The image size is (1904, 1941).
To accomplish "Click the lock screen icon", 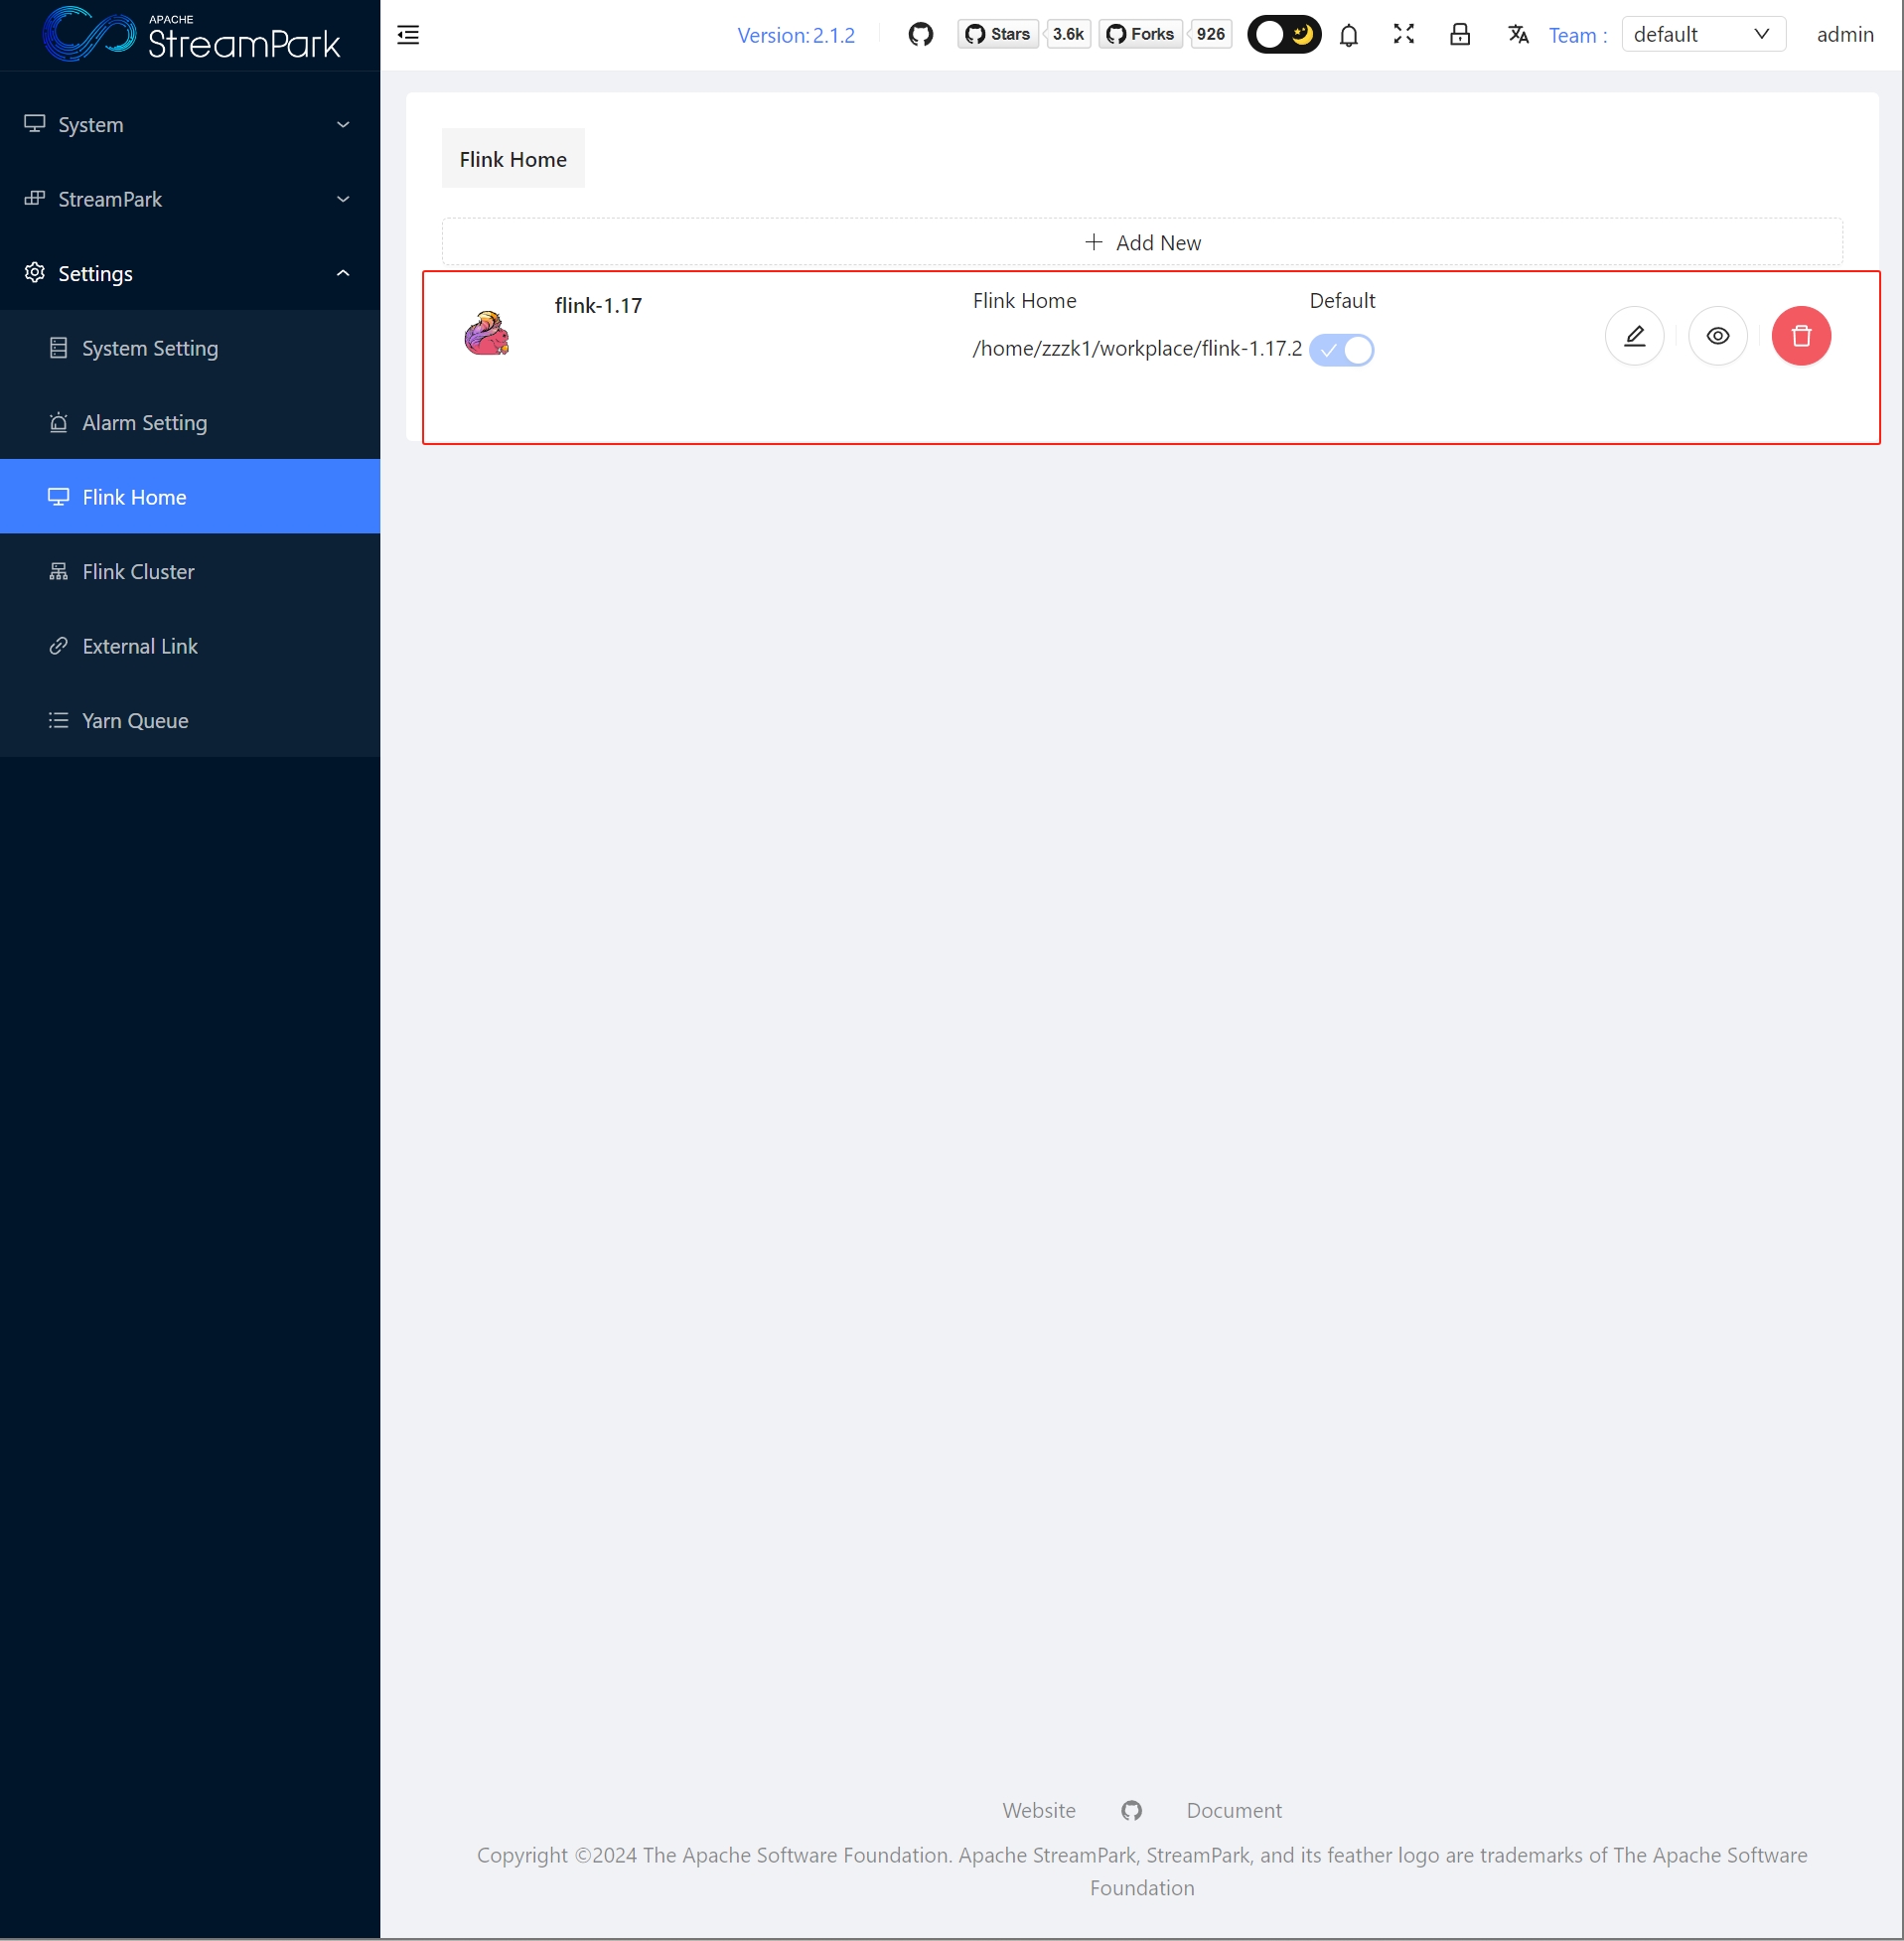I will click(x=1459, y=35).
